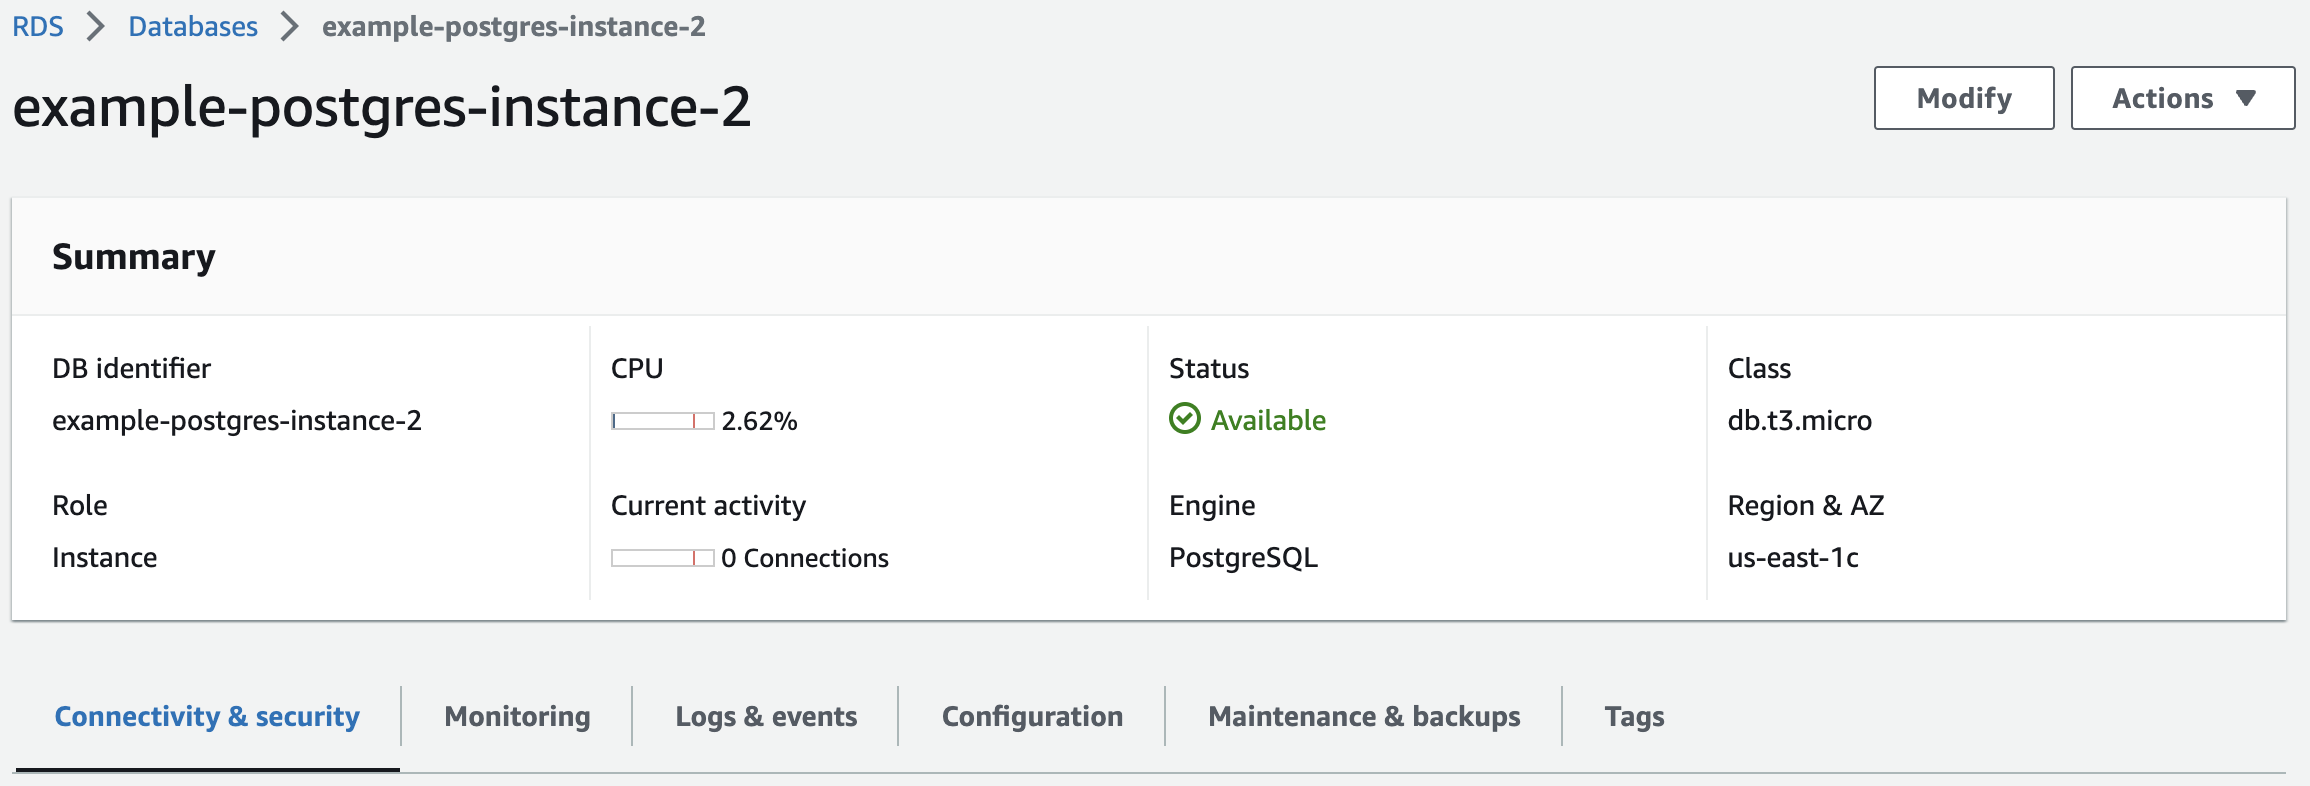Click the 2.62% CPU value
2310x786 pixels.
click(759, 421)
